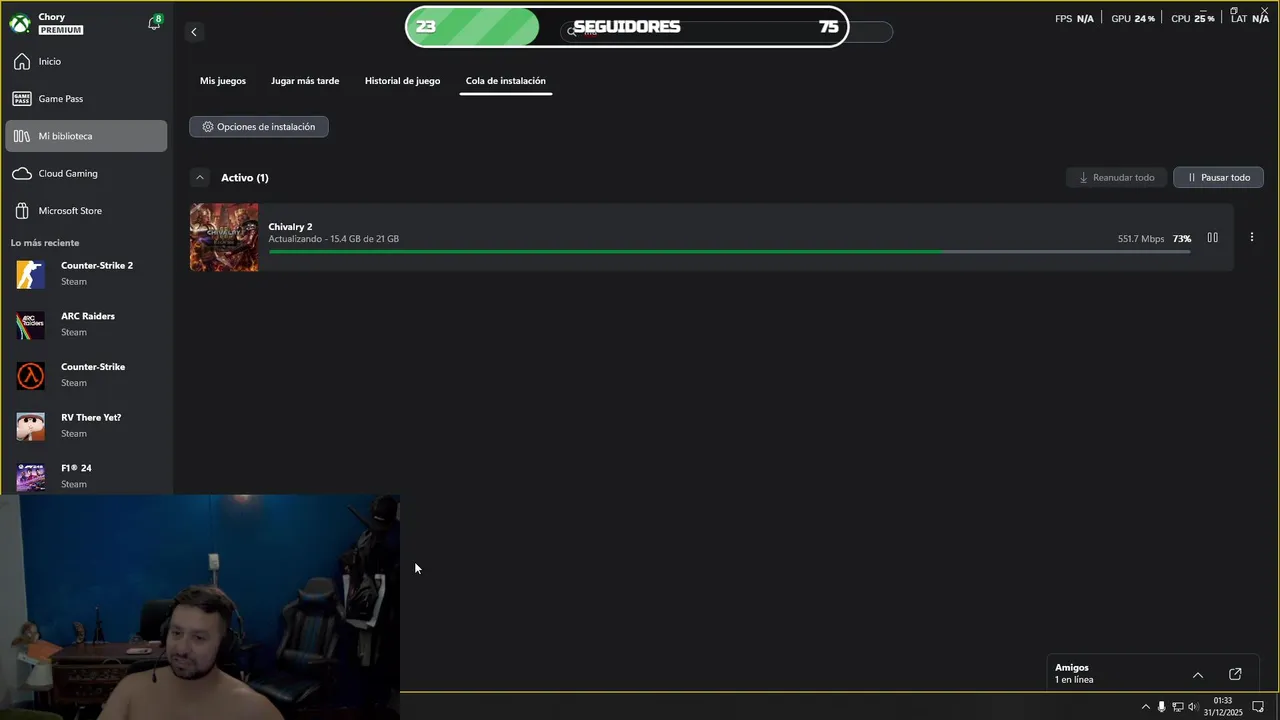Screen dimensions: 1280x720
Task: Click the 551.7 Mbps download speed
Action: [1141, 239]
